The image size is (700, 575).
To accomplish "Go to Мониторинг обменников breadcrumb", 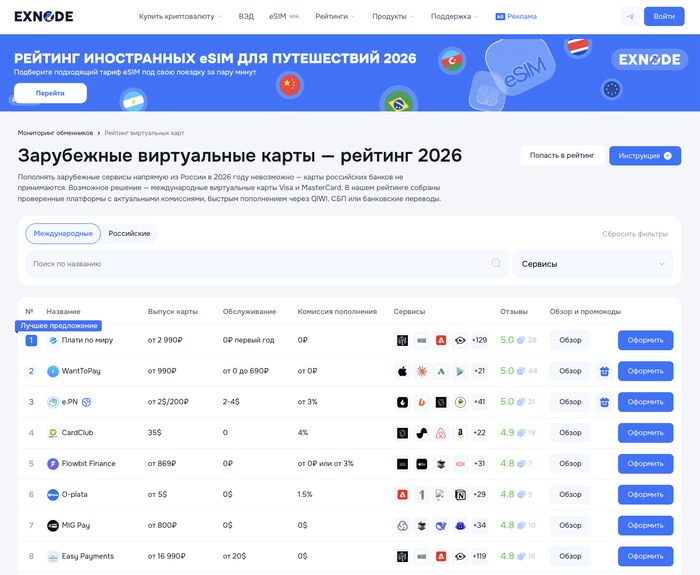I will (x=55, y=133).
